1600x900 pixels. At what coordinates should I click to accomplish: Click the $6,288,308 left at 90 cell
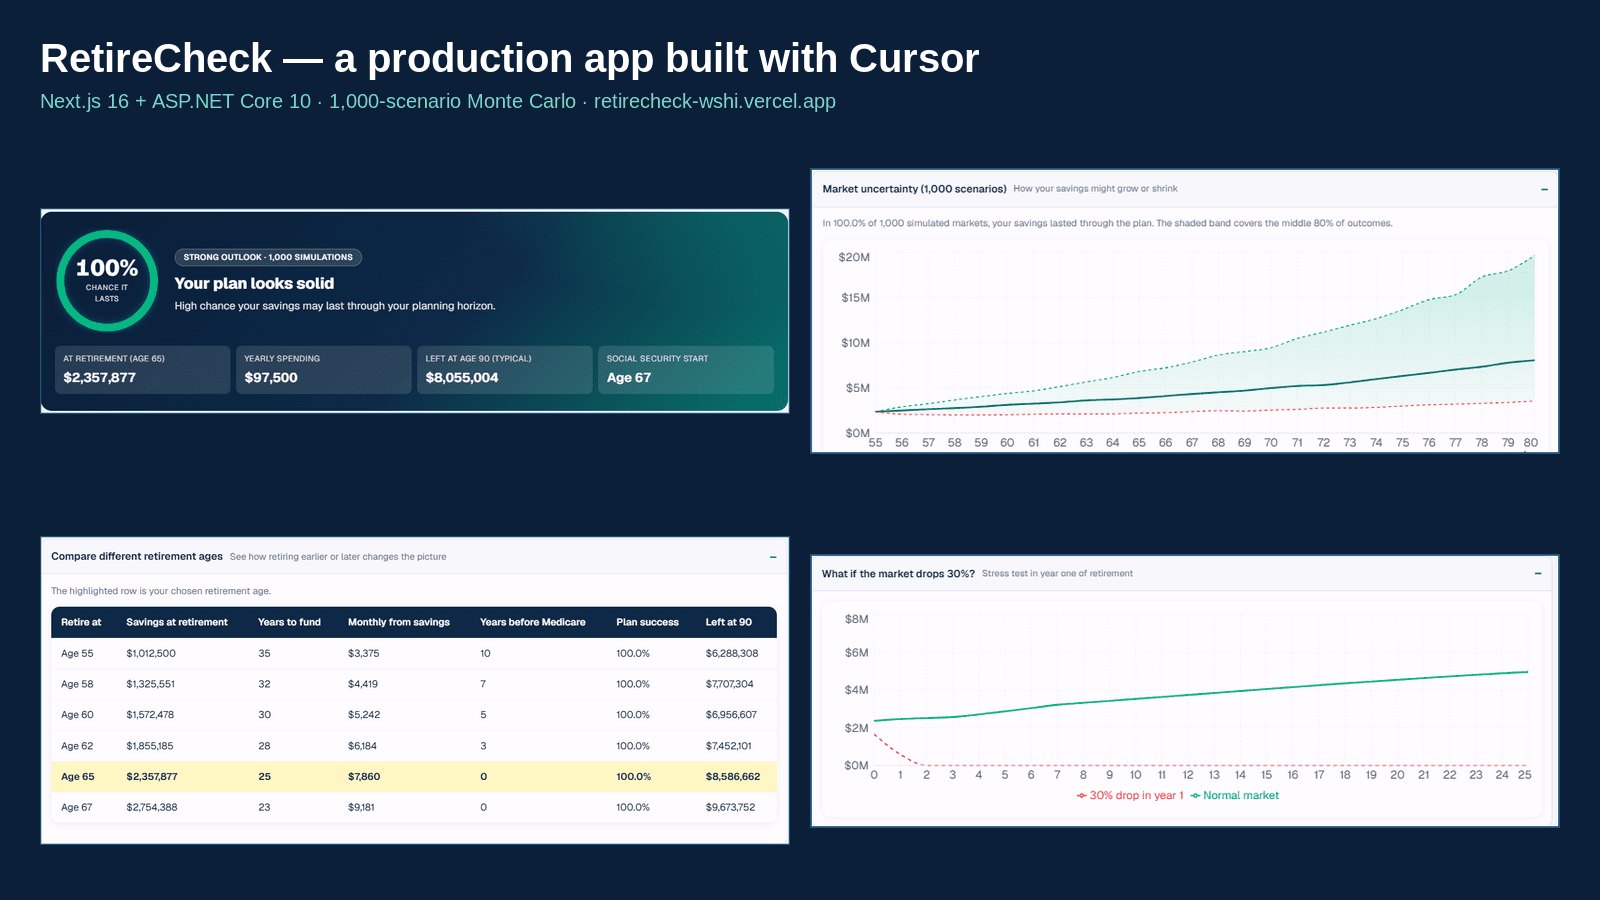[x=732, y=654]
